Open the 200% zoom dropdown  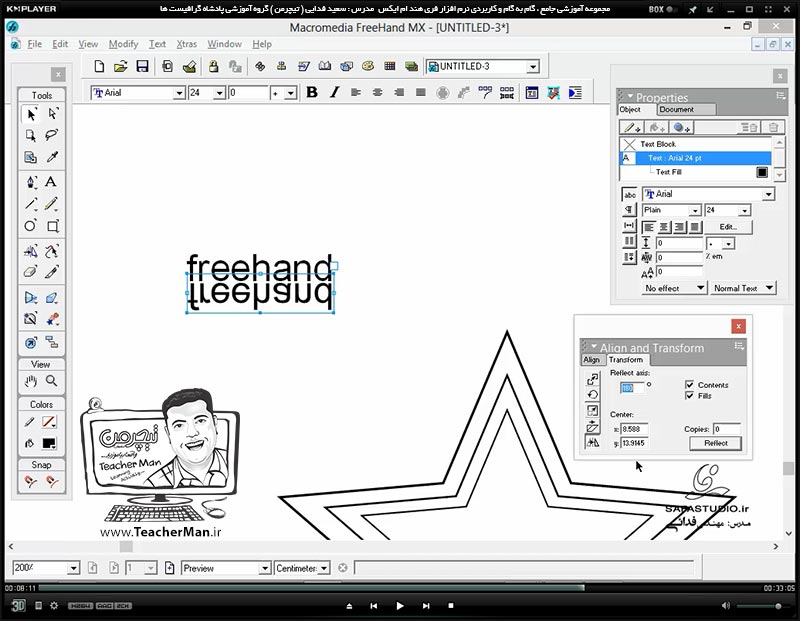[73, 568]
